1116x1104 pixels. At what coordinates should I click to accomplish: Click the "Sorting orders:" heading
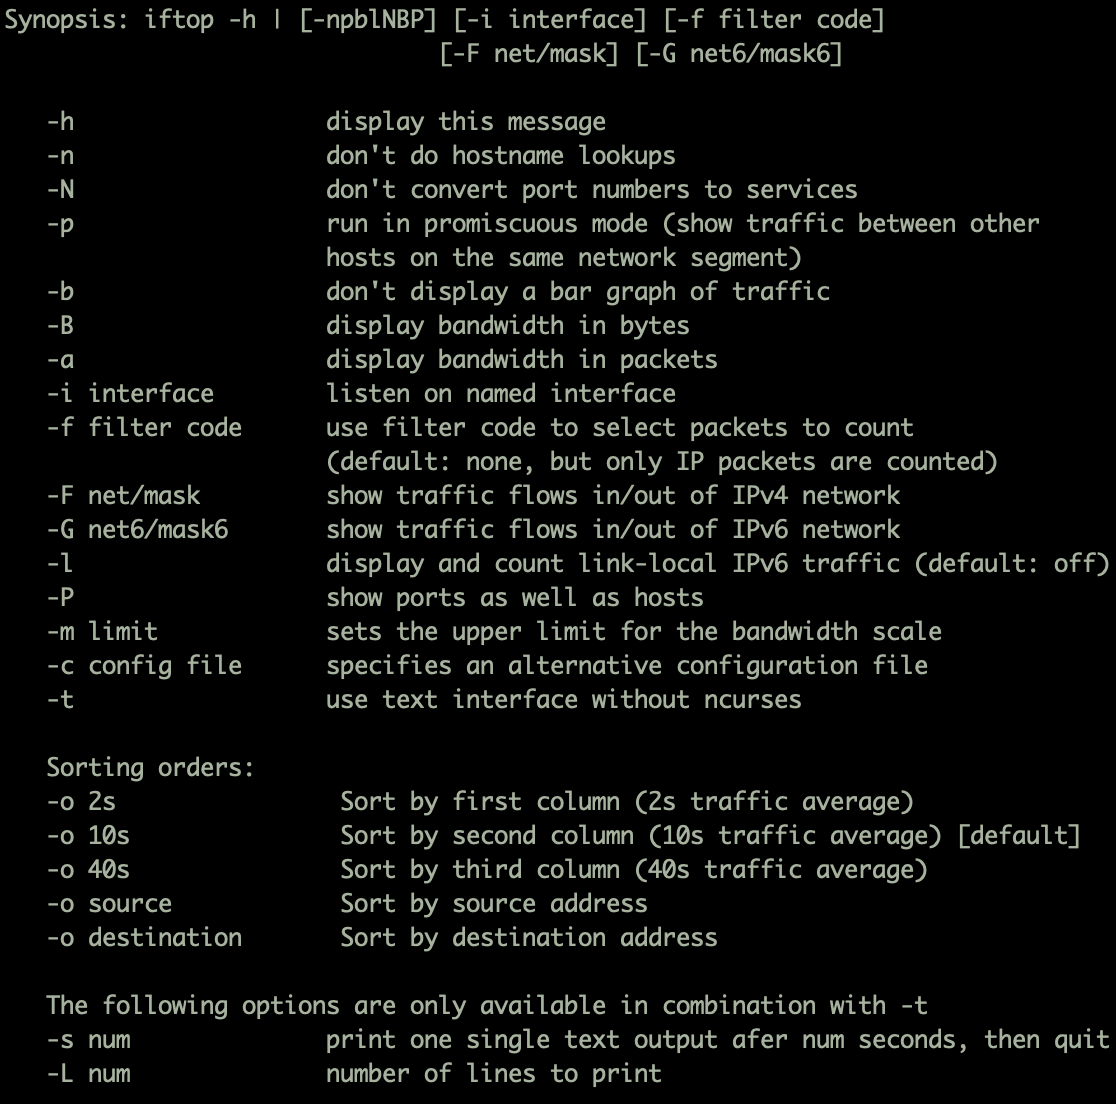150,767
